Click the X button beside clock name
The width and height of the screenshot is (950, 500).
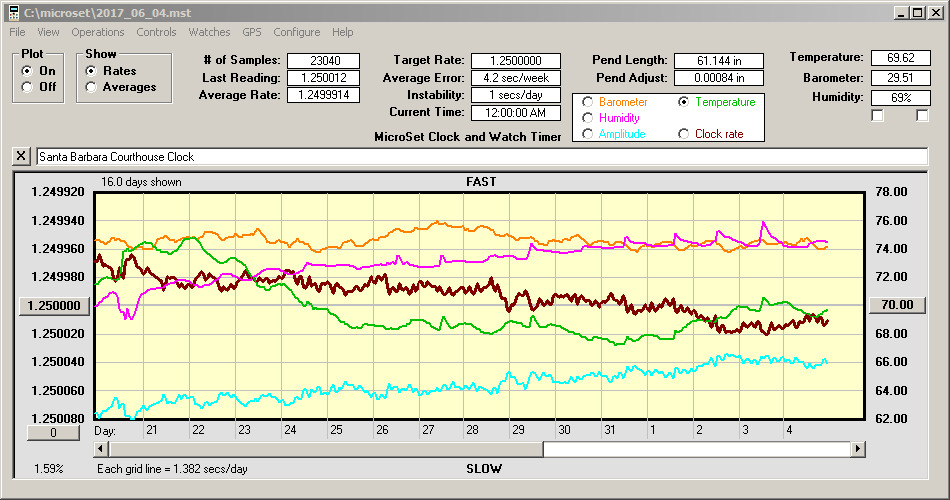point(22,157)
